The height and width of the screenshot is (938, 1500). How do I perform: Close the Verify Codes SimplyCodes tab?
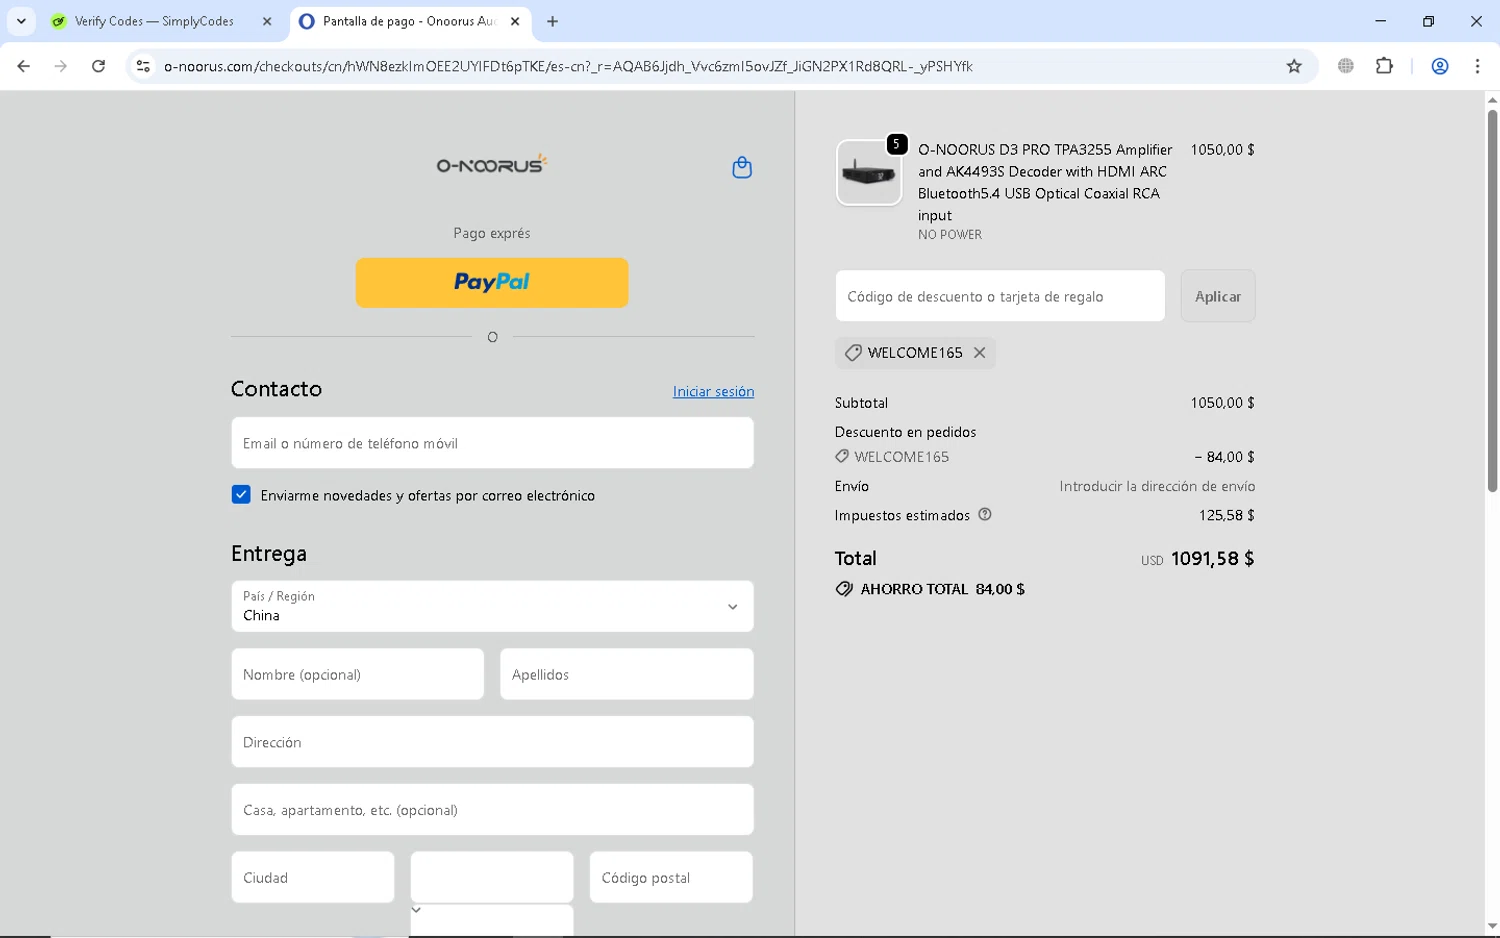pyautogui.click(x=267, y=21)
